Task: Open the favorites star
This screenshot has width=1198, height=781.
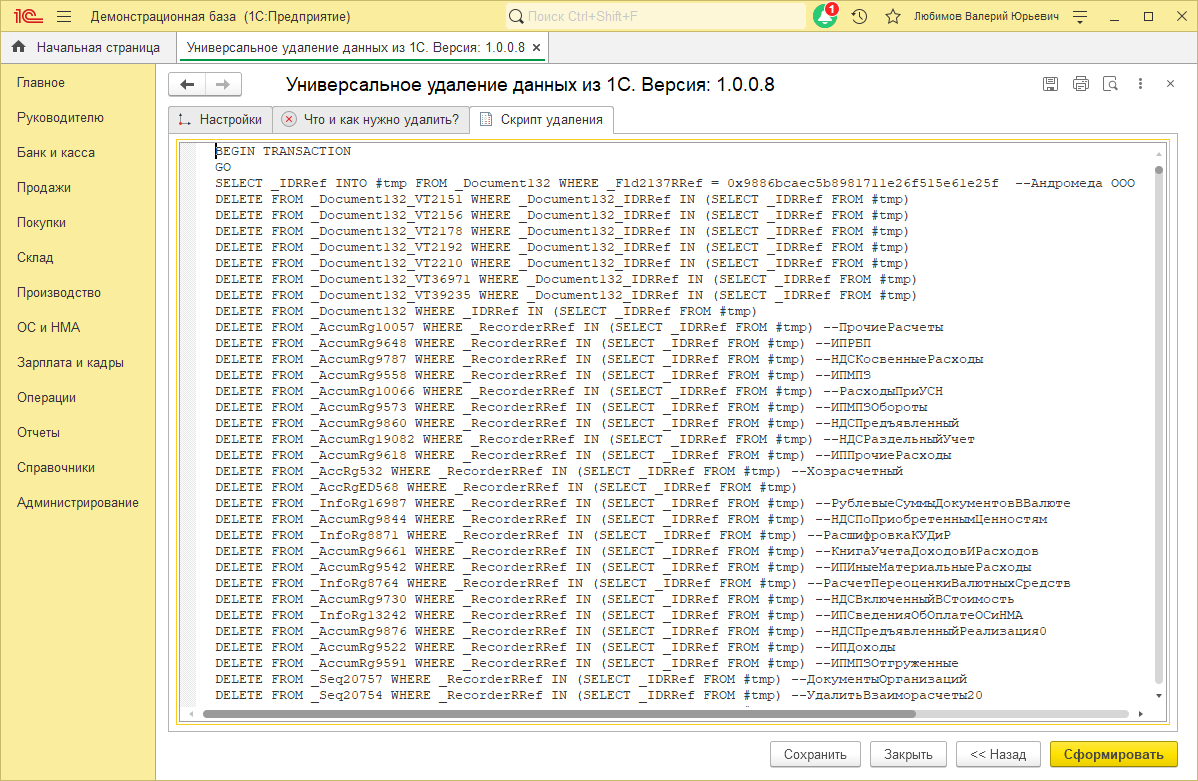Action: click(x=893, y=17)
